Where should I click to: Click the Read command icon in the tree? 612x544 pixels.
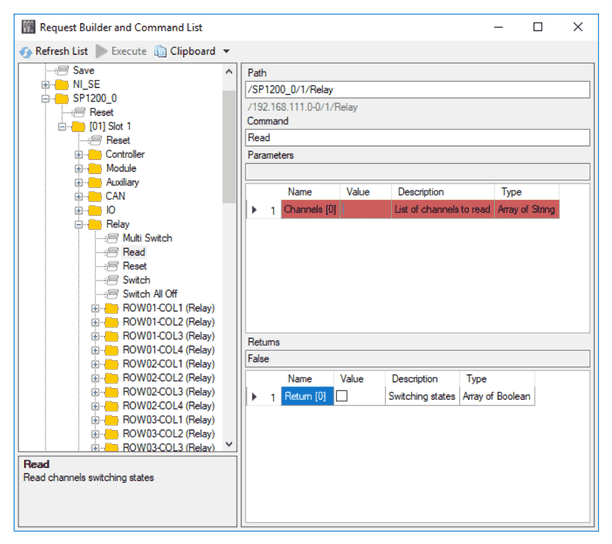coord(112,252)
